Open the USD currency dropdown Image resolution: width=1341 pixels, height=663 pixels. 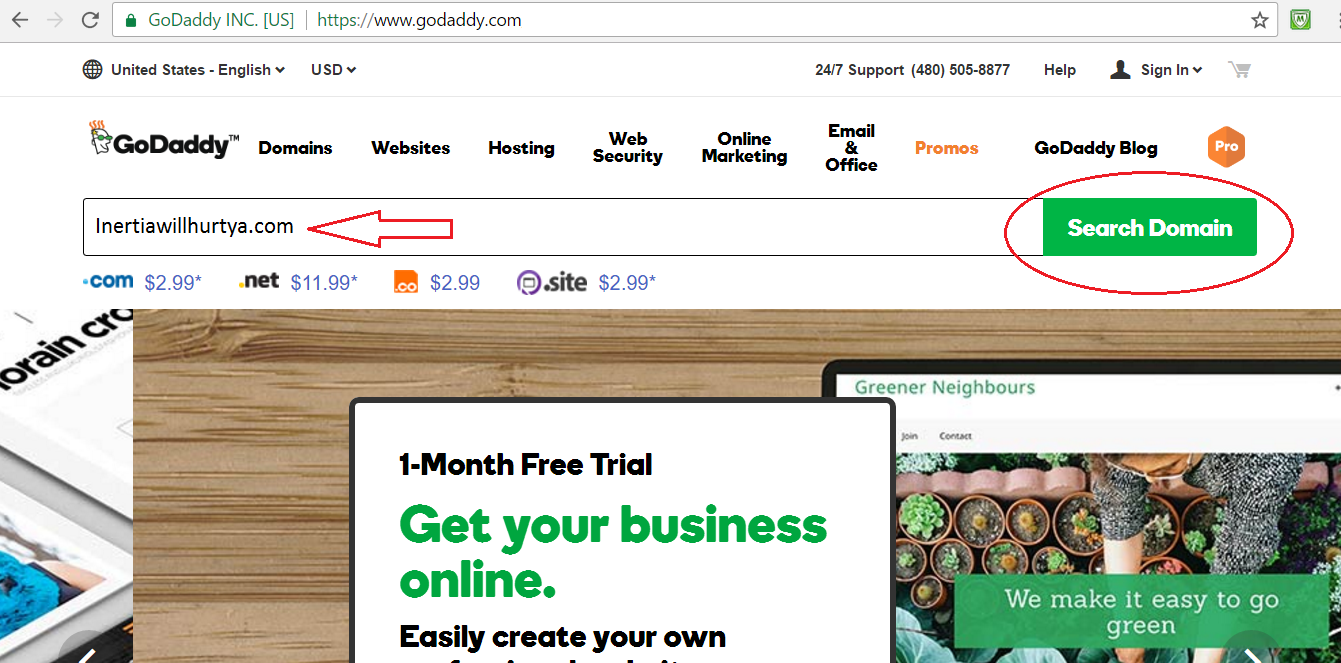334,70
